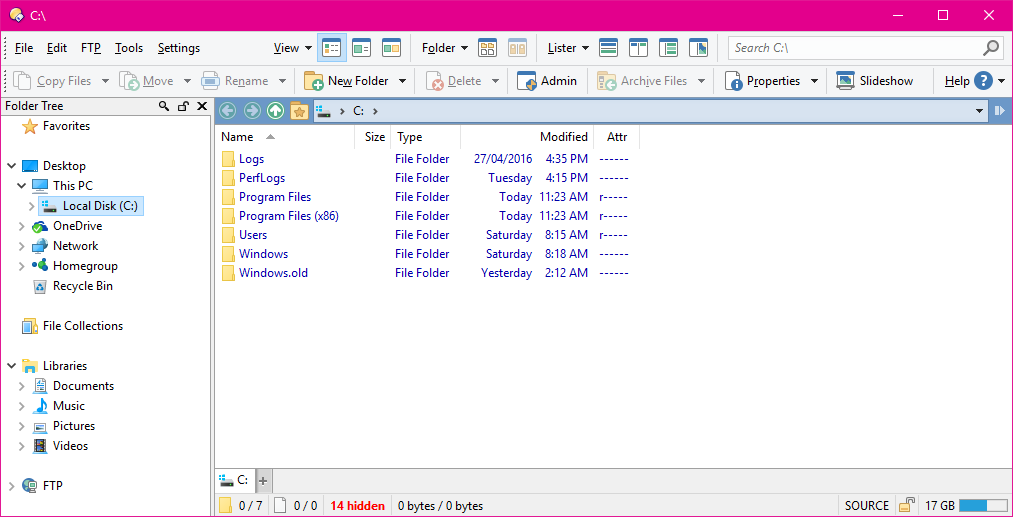Screen dimensions: 1013x517
Task: Open the Favorites star folder icon
Action: click(x=298, y=111)
